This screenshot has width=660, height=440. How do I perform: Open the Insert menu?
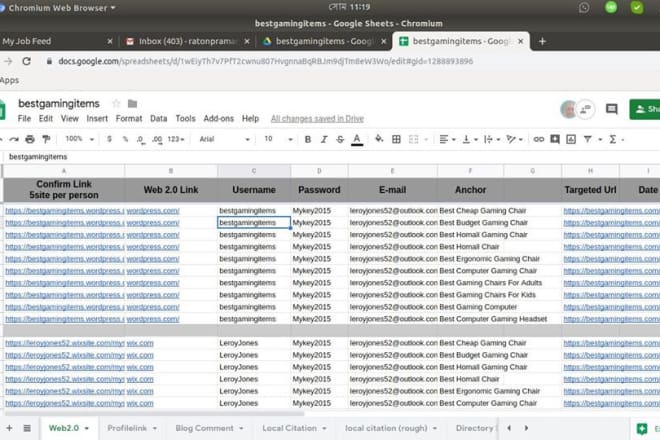pos(97,119)
